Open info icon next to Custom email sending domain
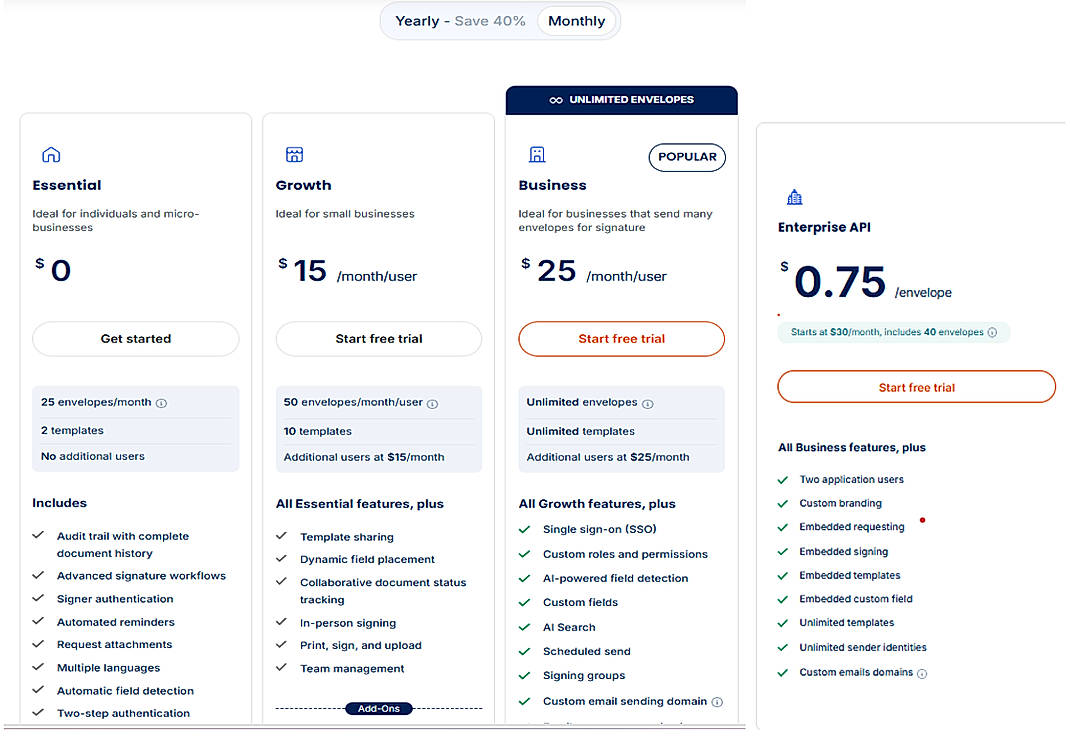 click(717, 702)
